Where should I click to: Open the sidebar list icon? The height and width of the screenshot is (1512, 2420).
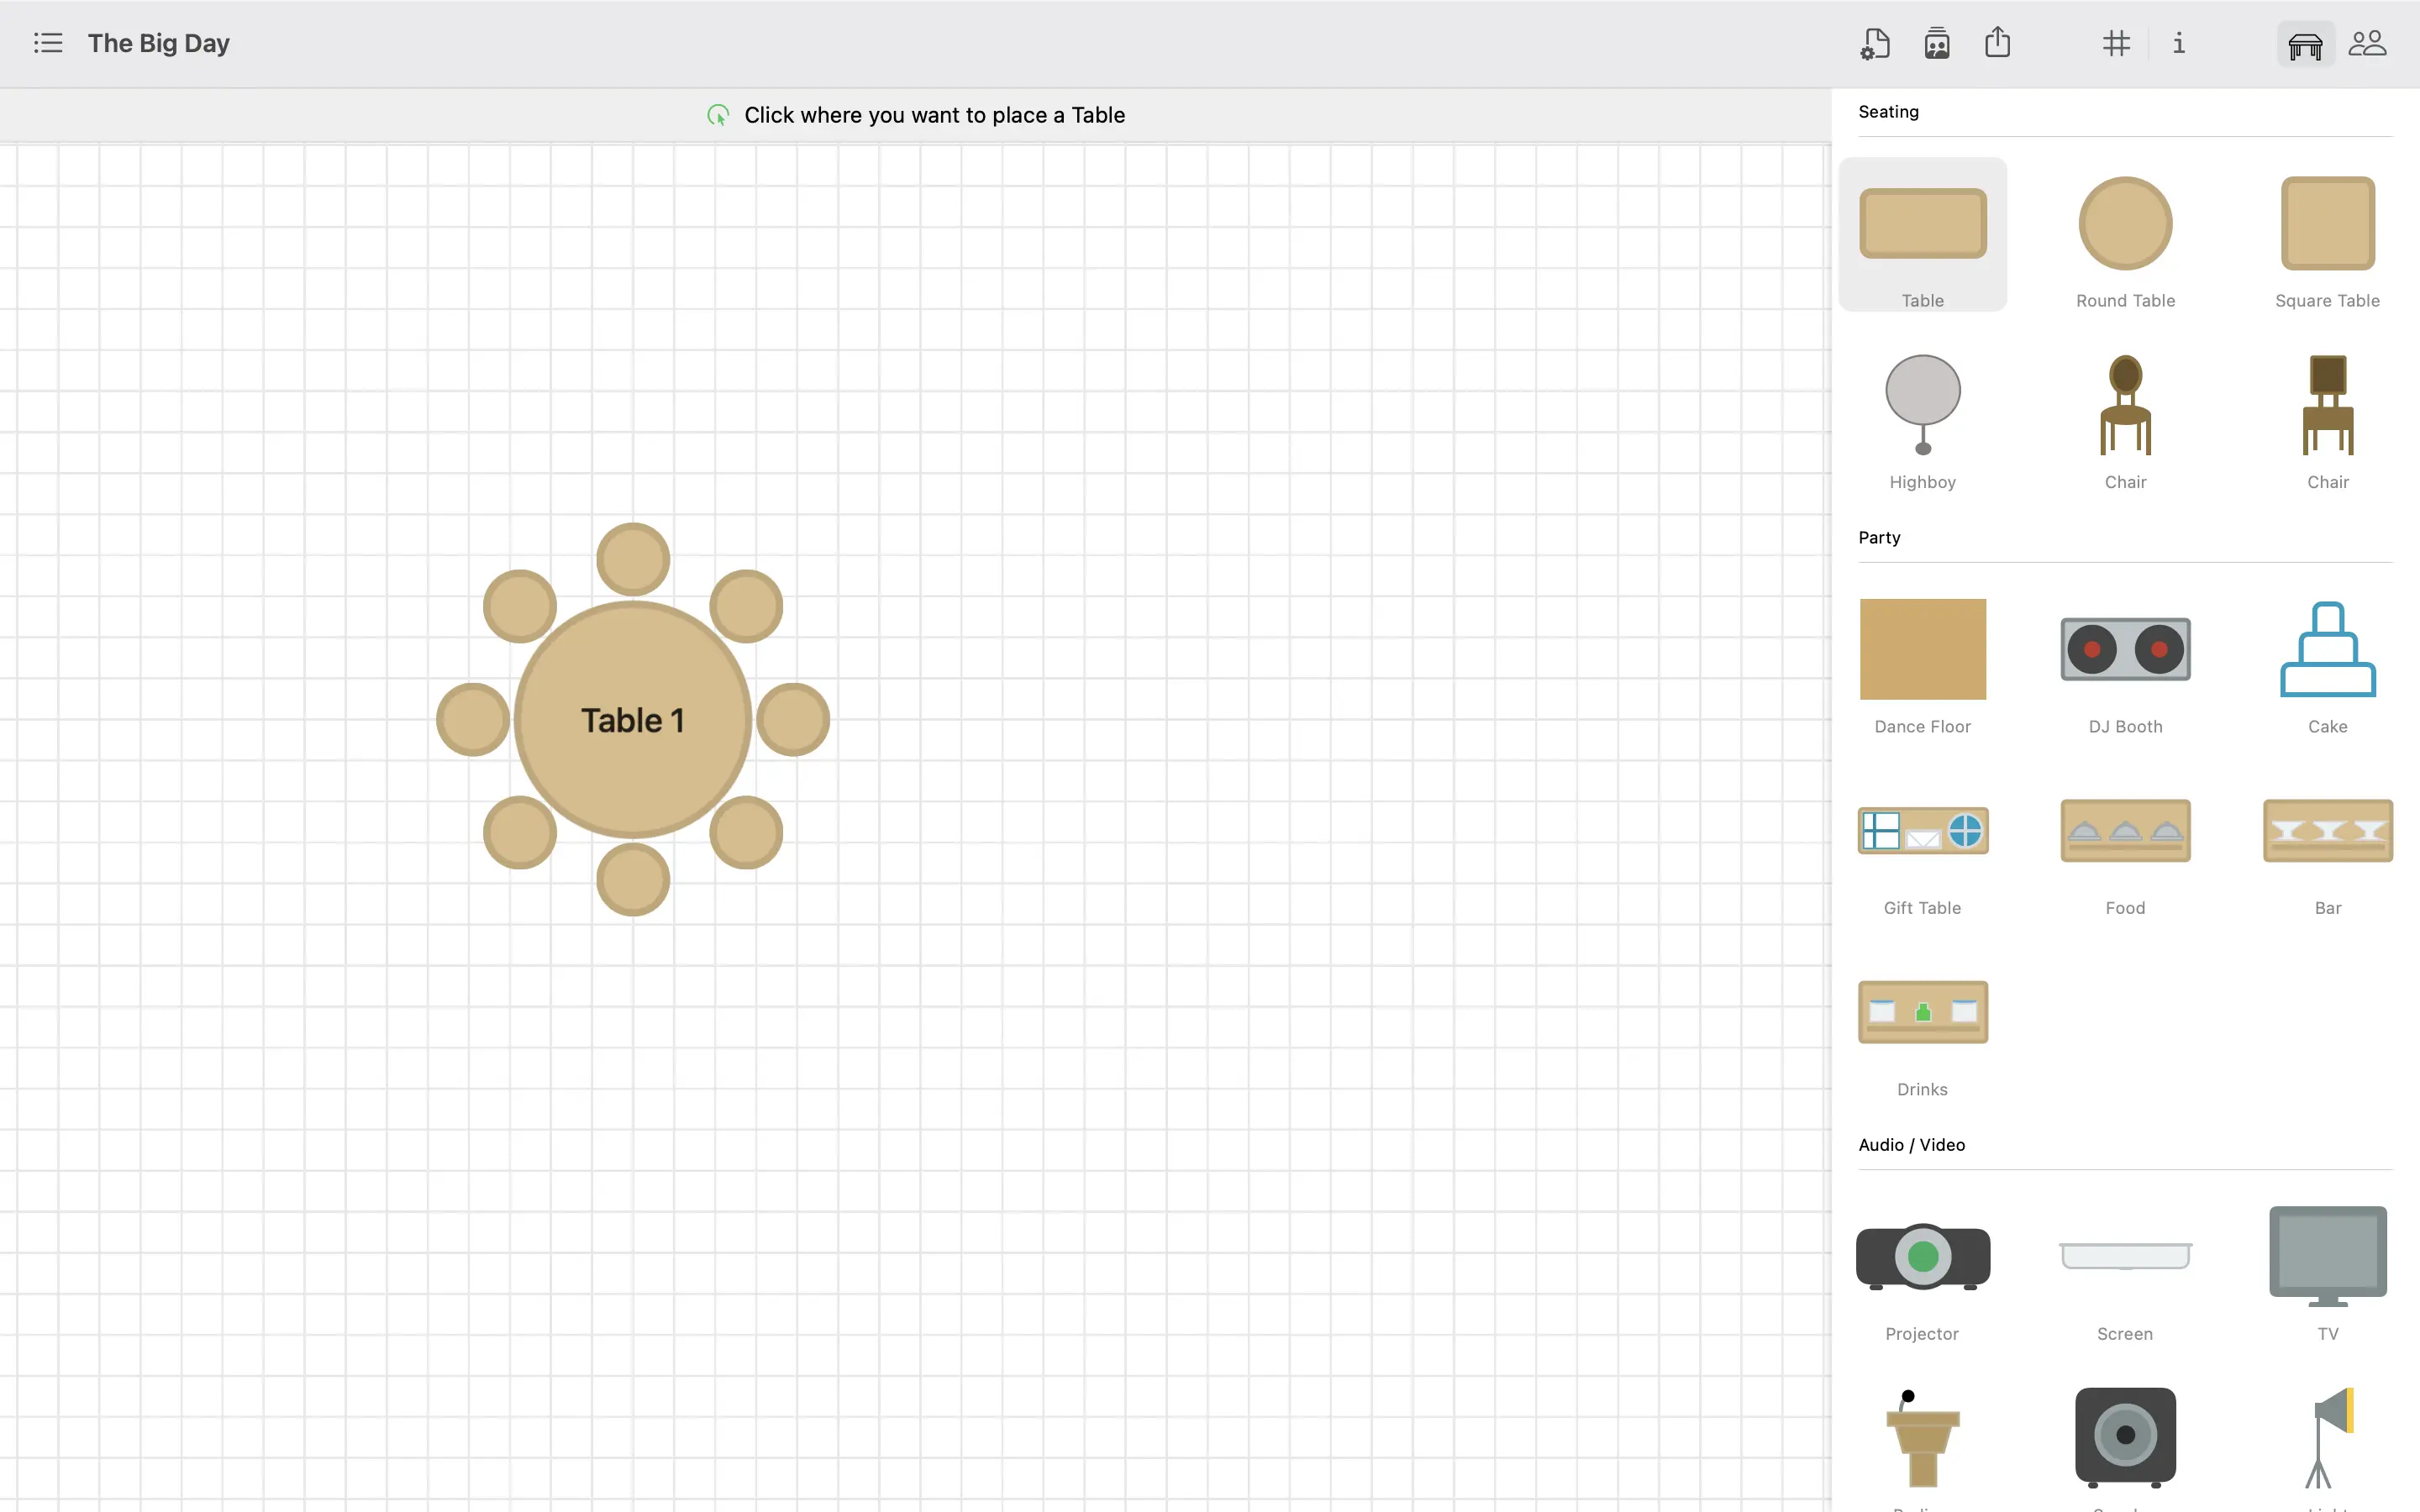47,43
